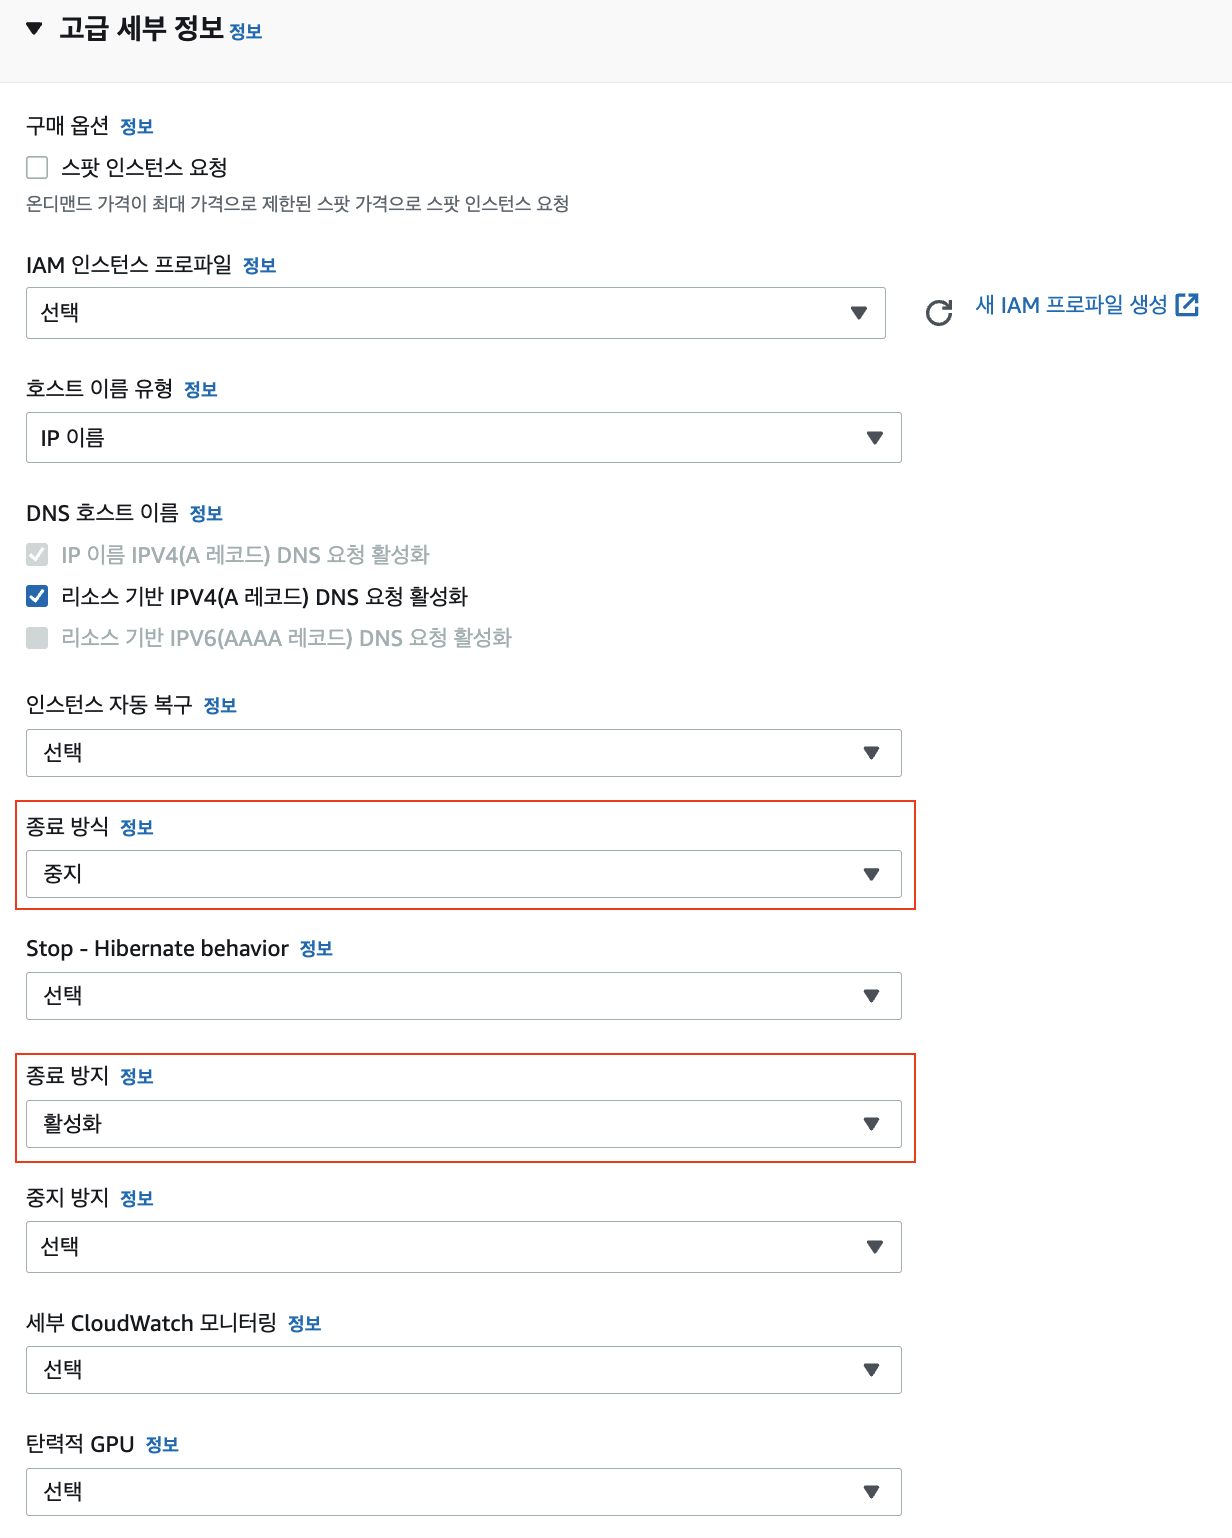
Task: Click the refresh icon beside IAM profile
Action: pos(939,313)
